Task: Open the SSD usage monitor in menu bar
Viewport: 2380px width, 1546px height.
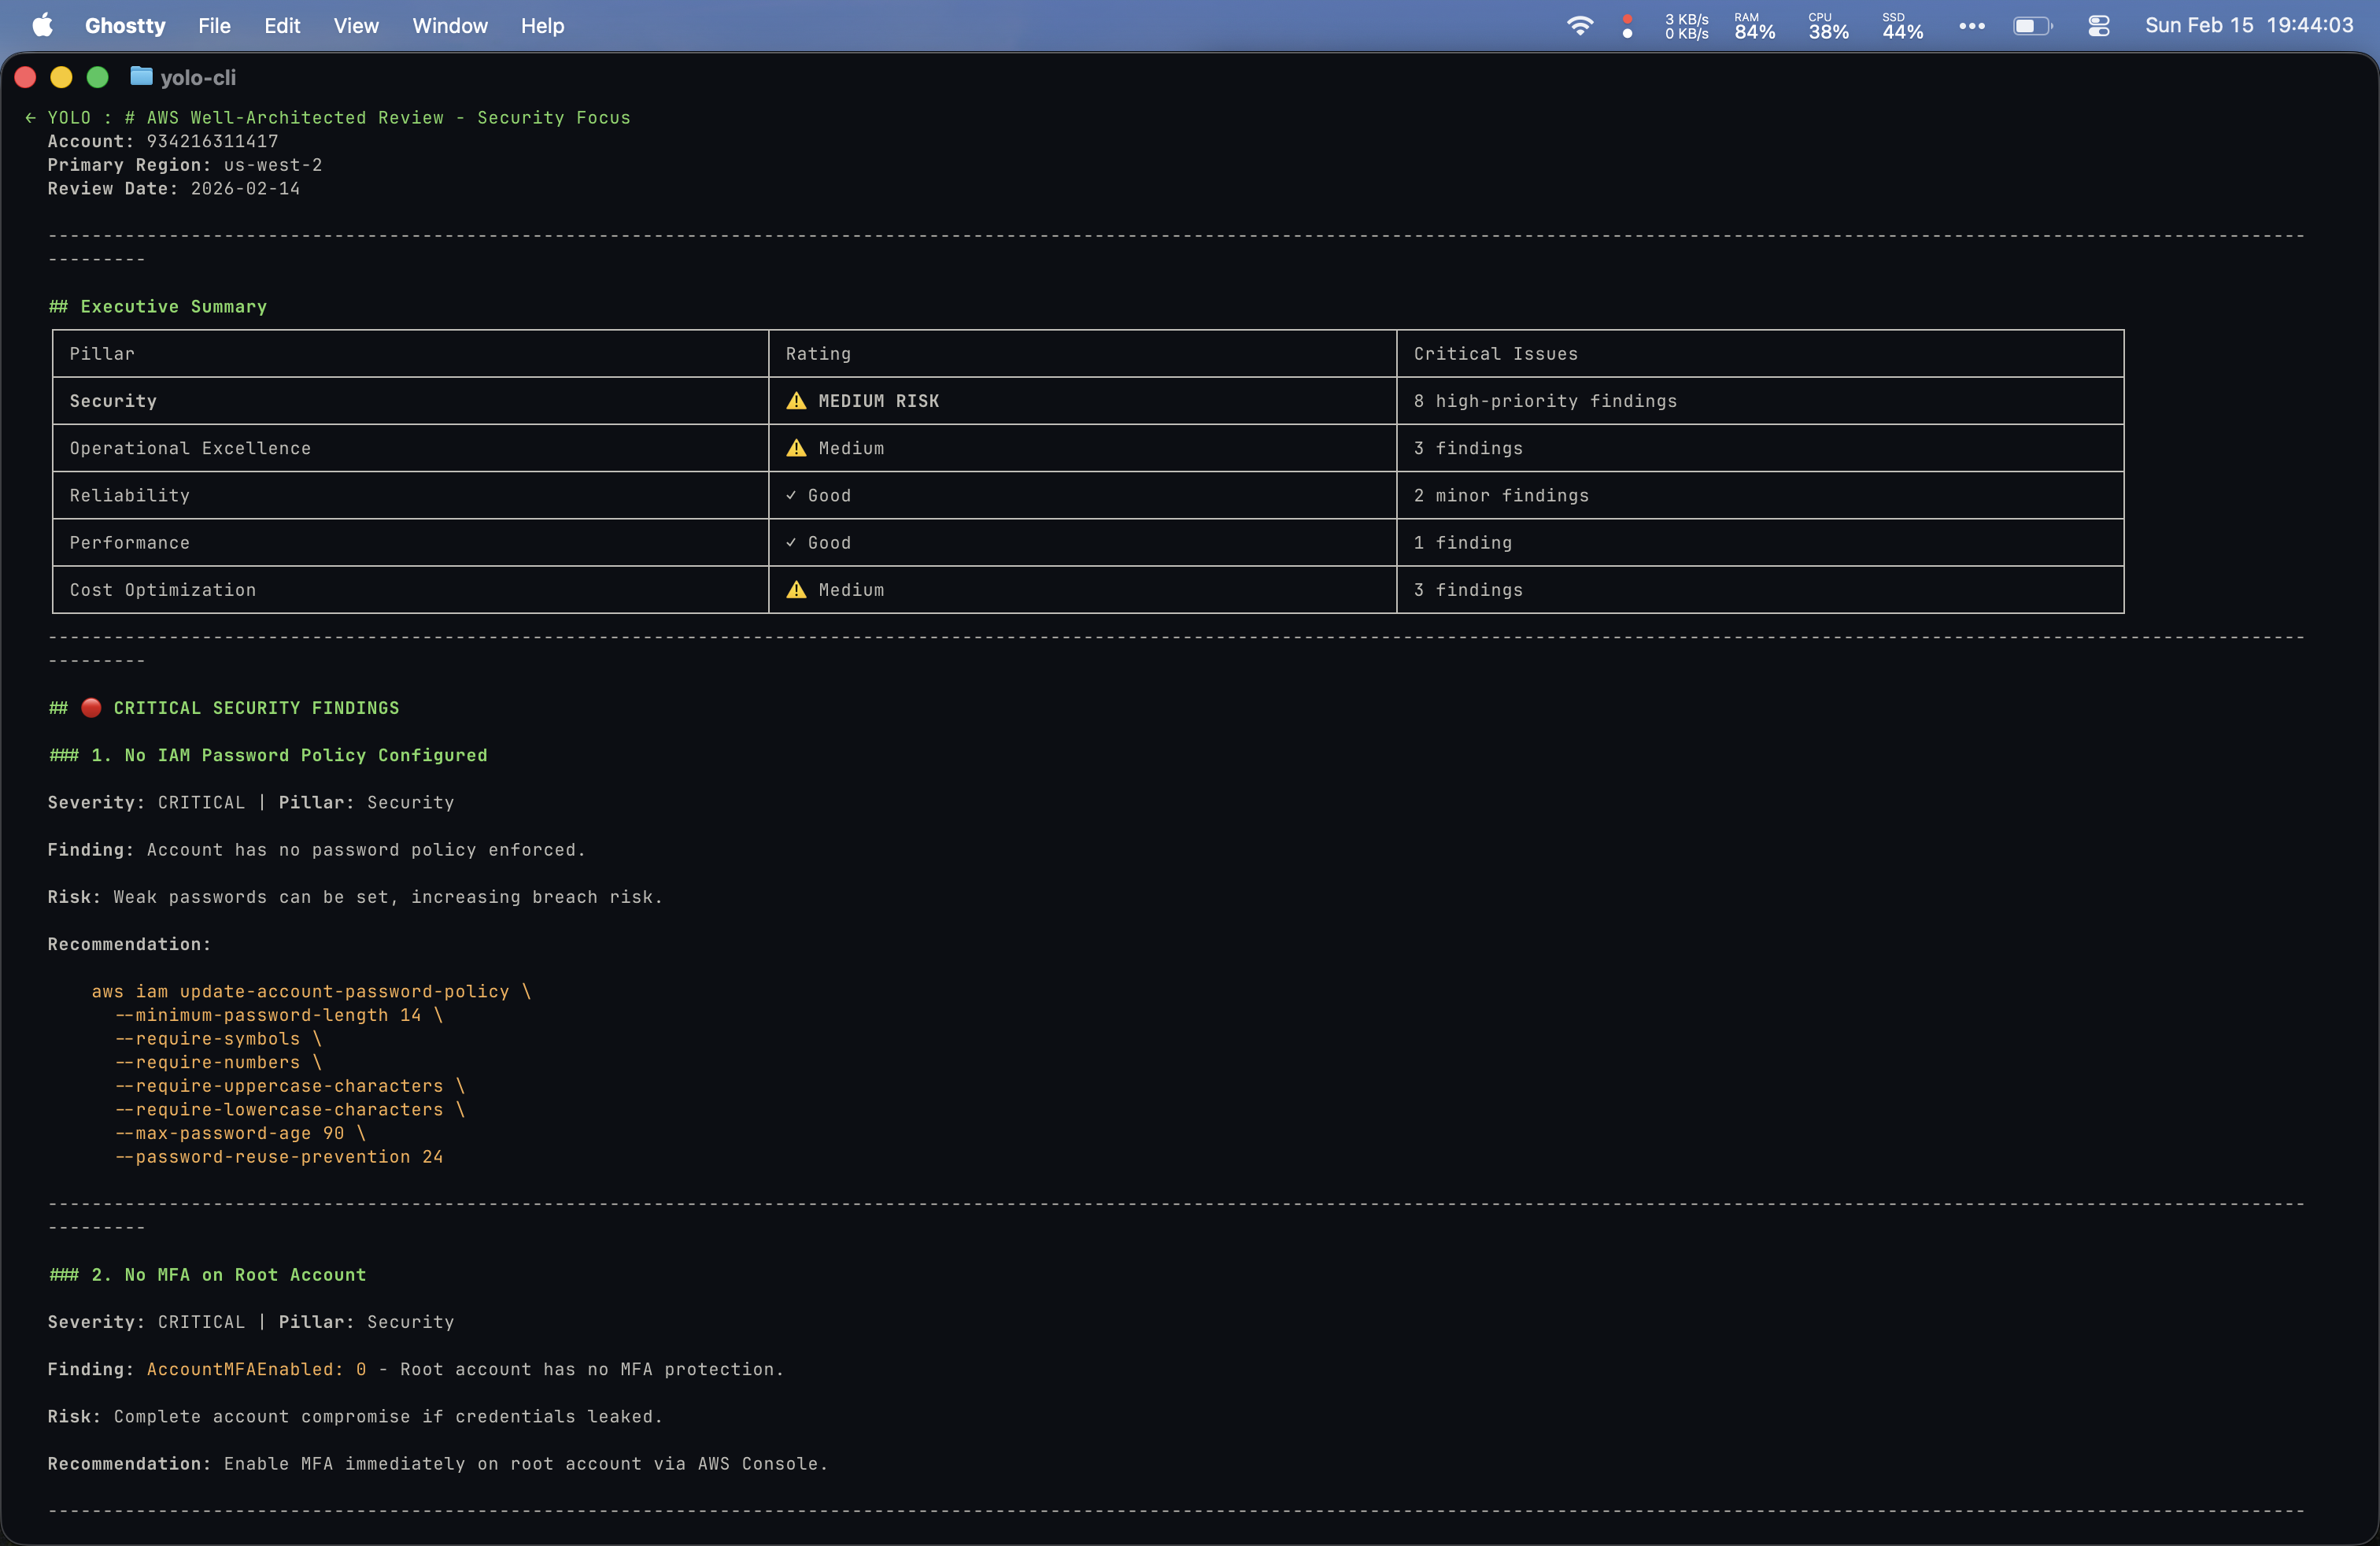Action: (1902, 26)
